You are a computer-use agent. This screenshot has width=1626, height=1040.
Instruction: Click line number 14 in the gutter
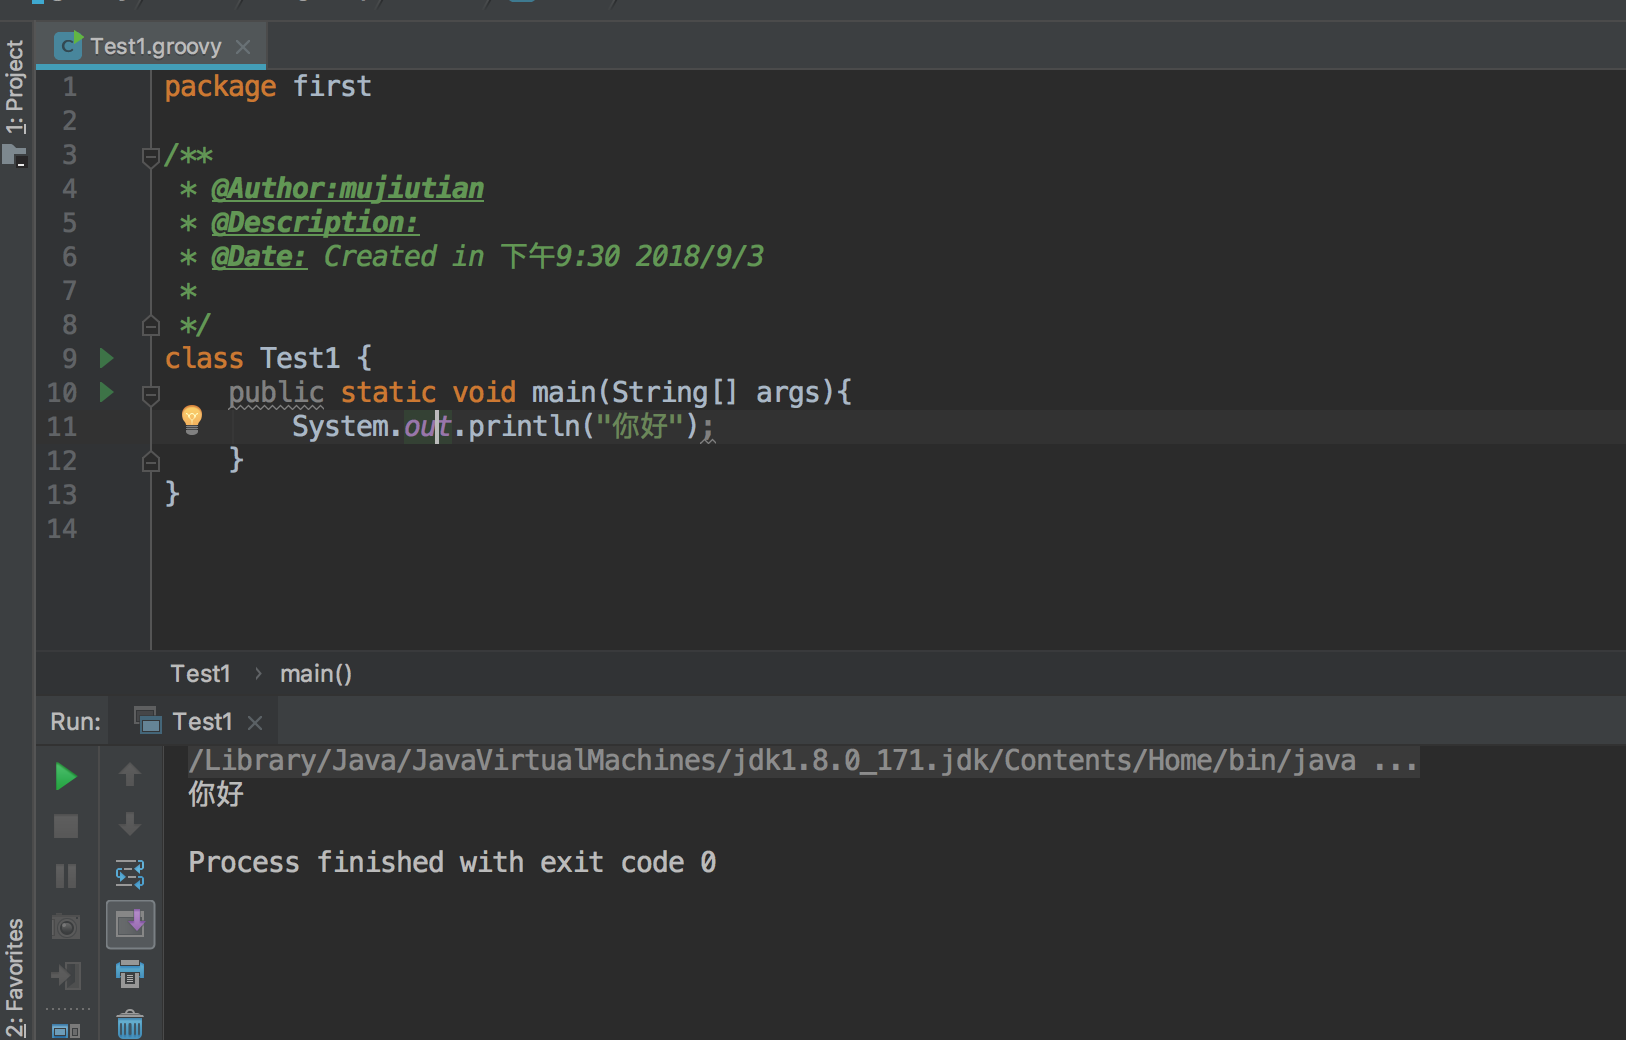click(62, 528)
